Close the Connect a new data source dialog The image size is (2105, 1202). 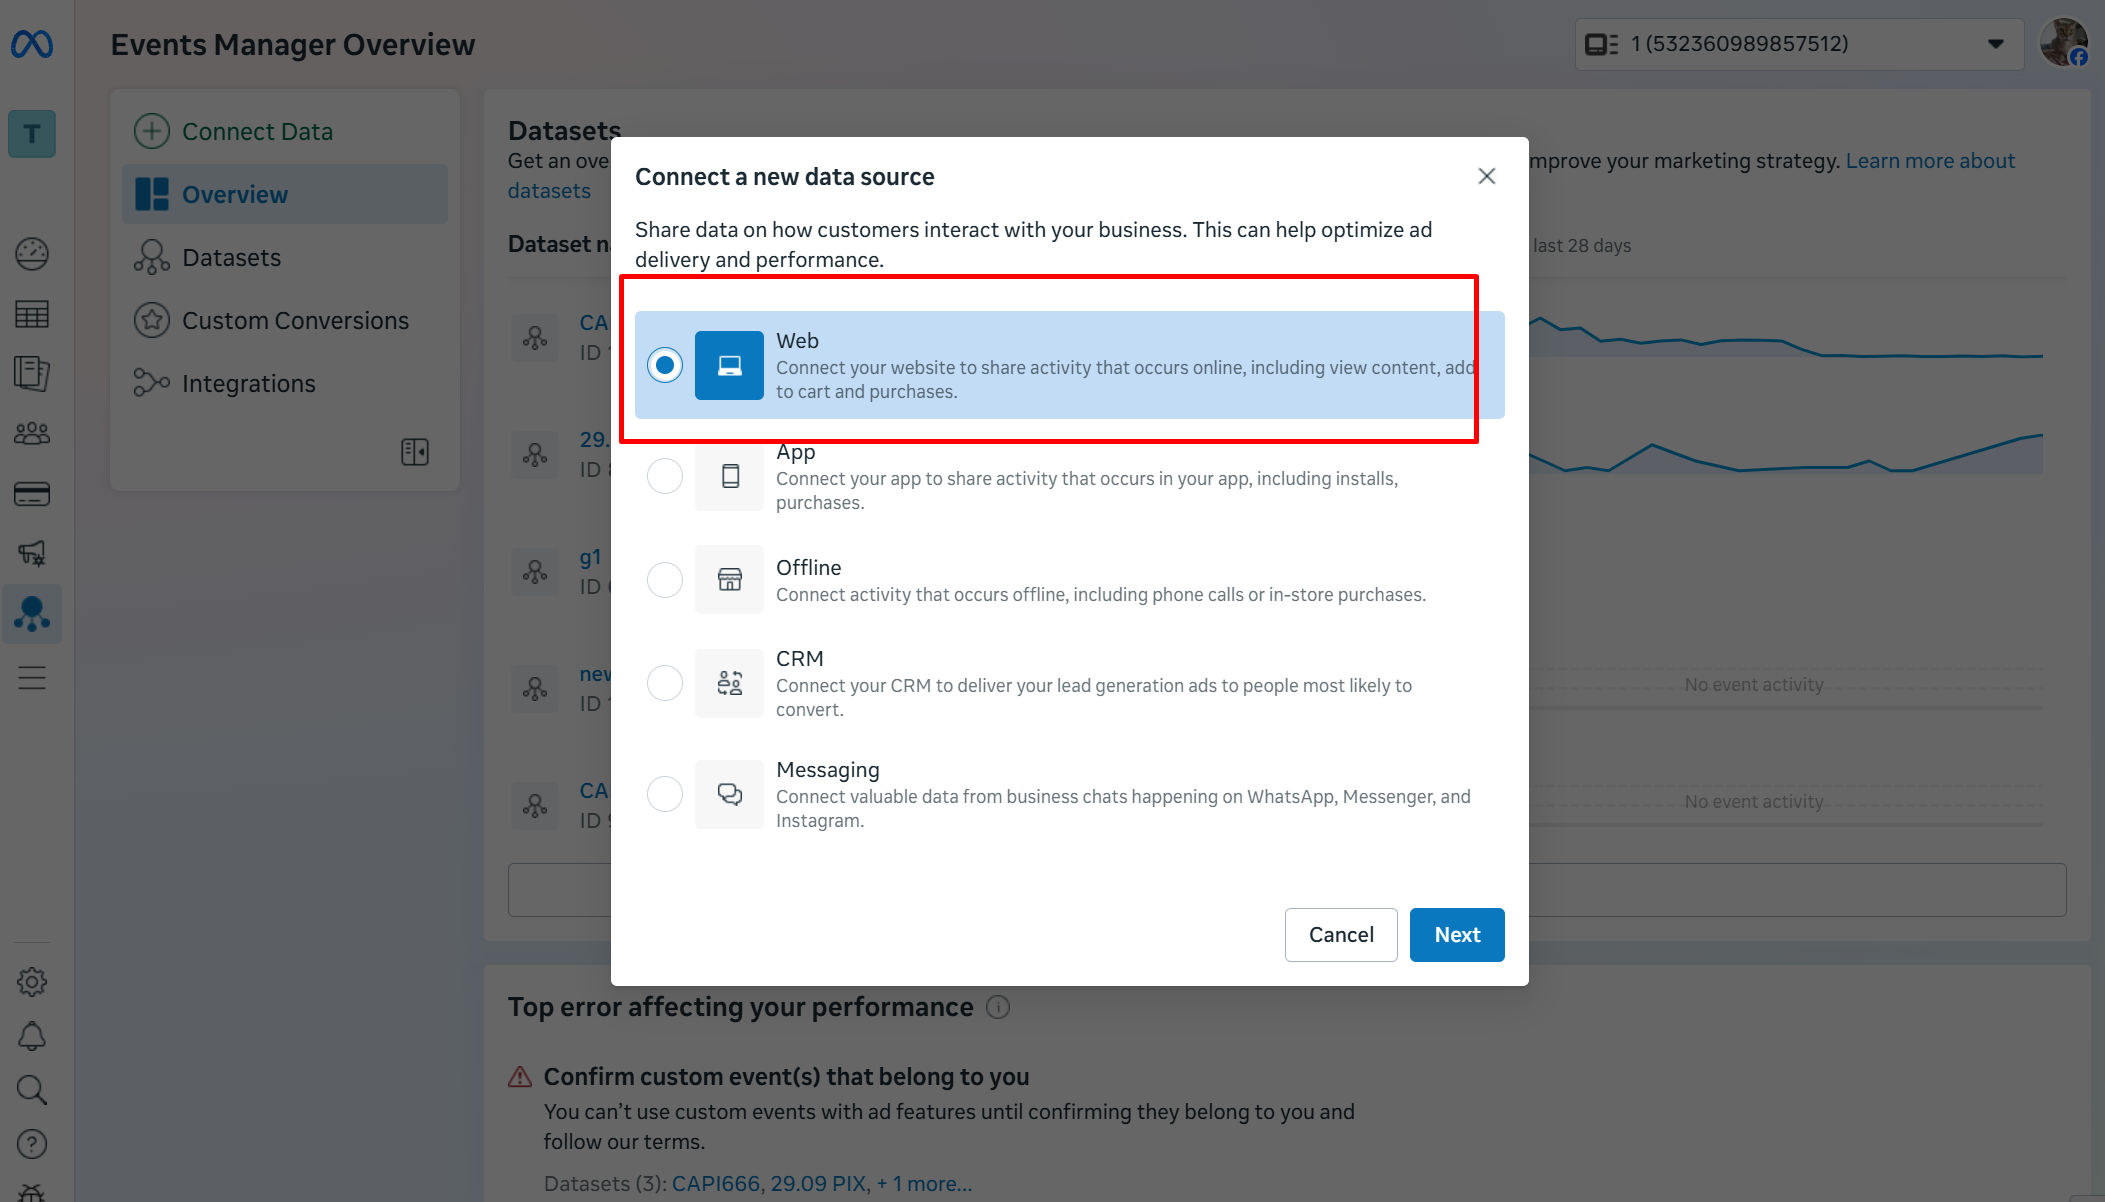click(x=1487, y=177)
